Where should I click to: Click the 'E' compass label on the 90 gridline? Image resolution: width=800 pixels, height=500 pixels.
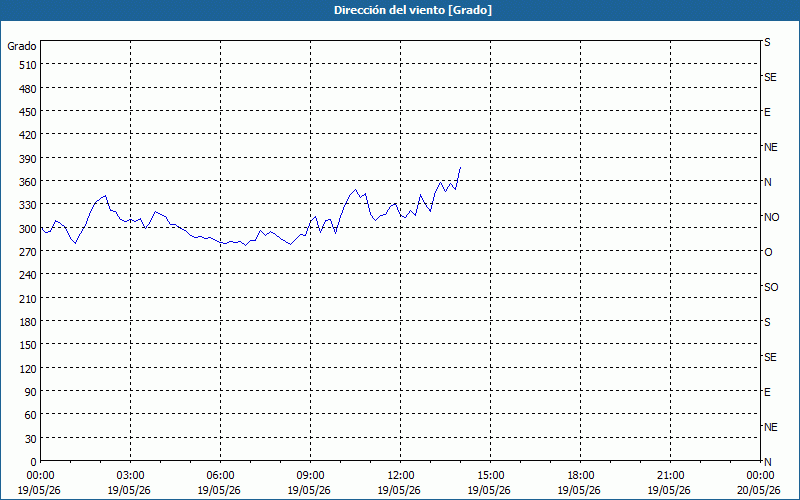tap(767, 392)
